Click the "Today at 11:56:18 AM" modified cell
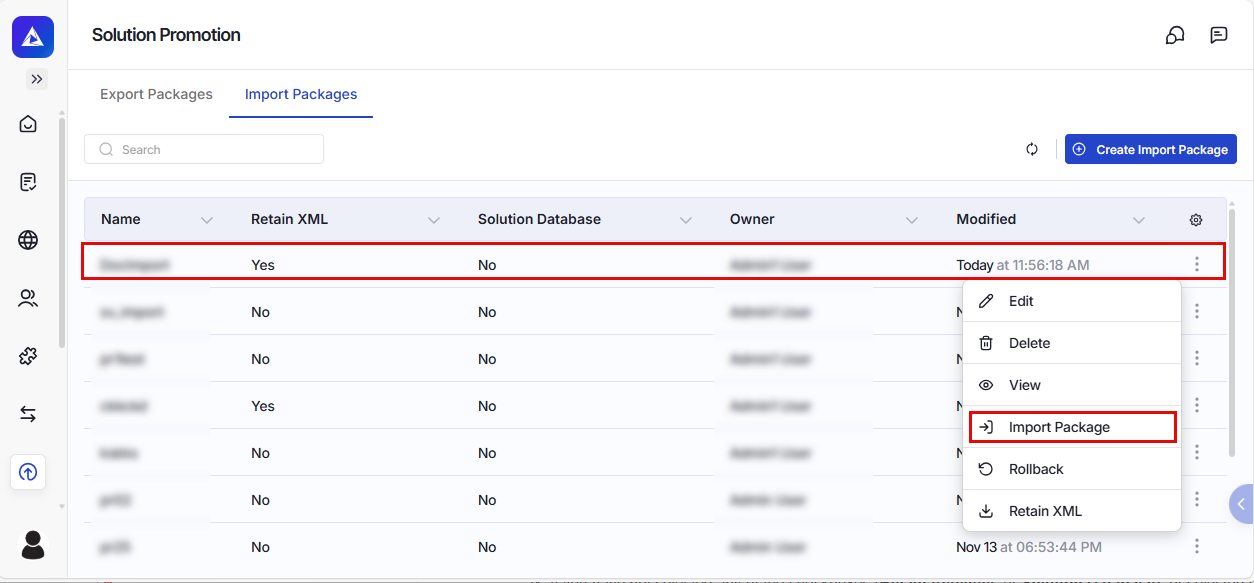The image size is (1254, 583). pos(1023,265)
